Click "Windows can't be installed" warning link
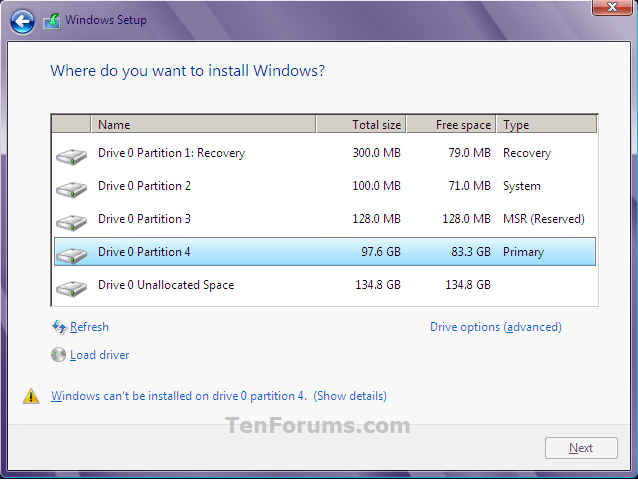The image size is (638, 480). pos(179,396)
